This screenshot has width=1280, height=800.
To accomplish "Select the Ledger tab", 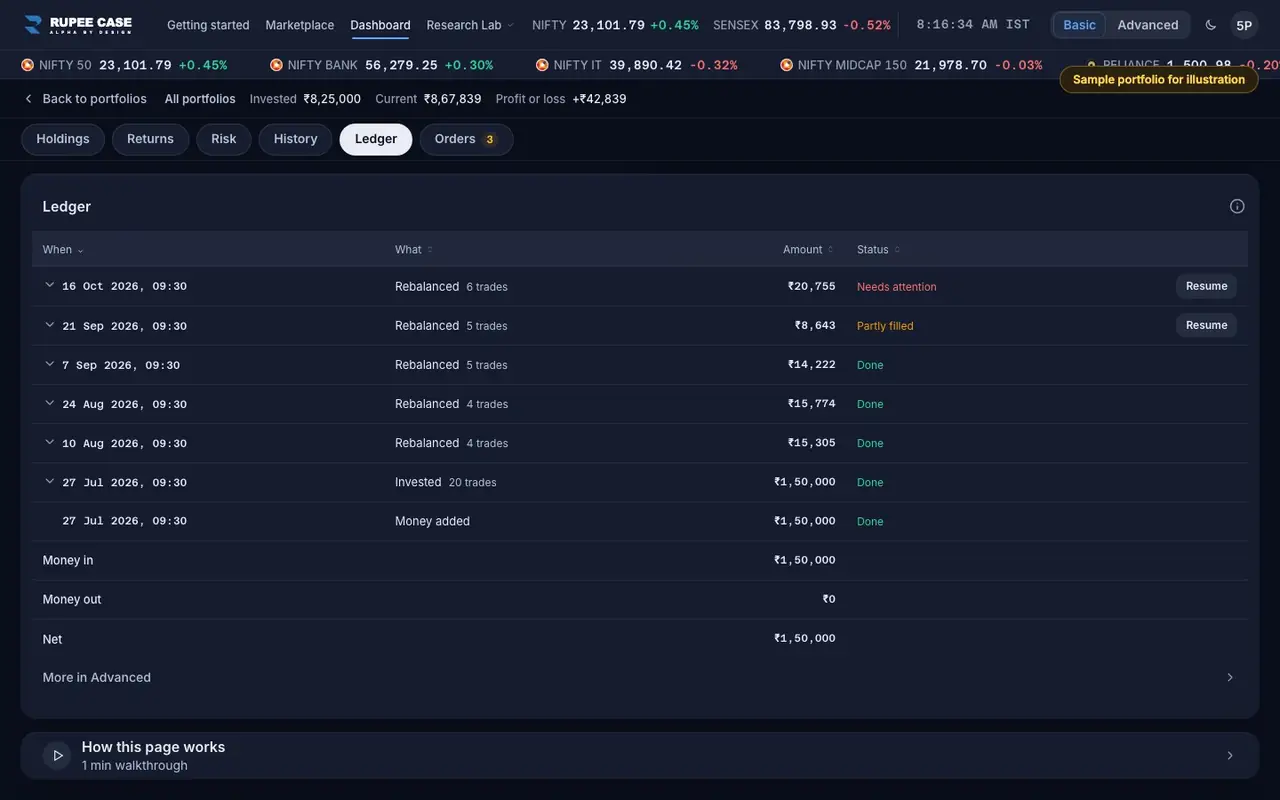I will (376, 140).
